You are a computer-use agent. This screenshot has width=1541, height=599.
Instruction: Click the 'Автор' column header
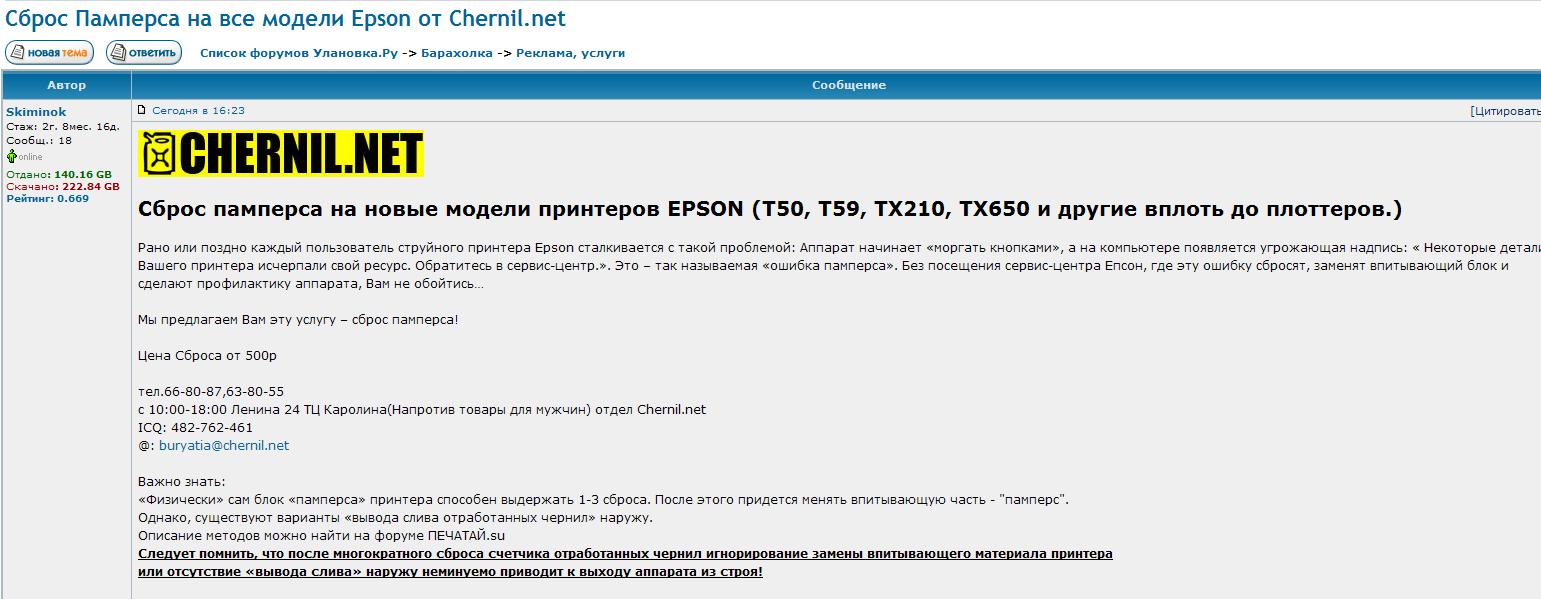pos(67,85)
